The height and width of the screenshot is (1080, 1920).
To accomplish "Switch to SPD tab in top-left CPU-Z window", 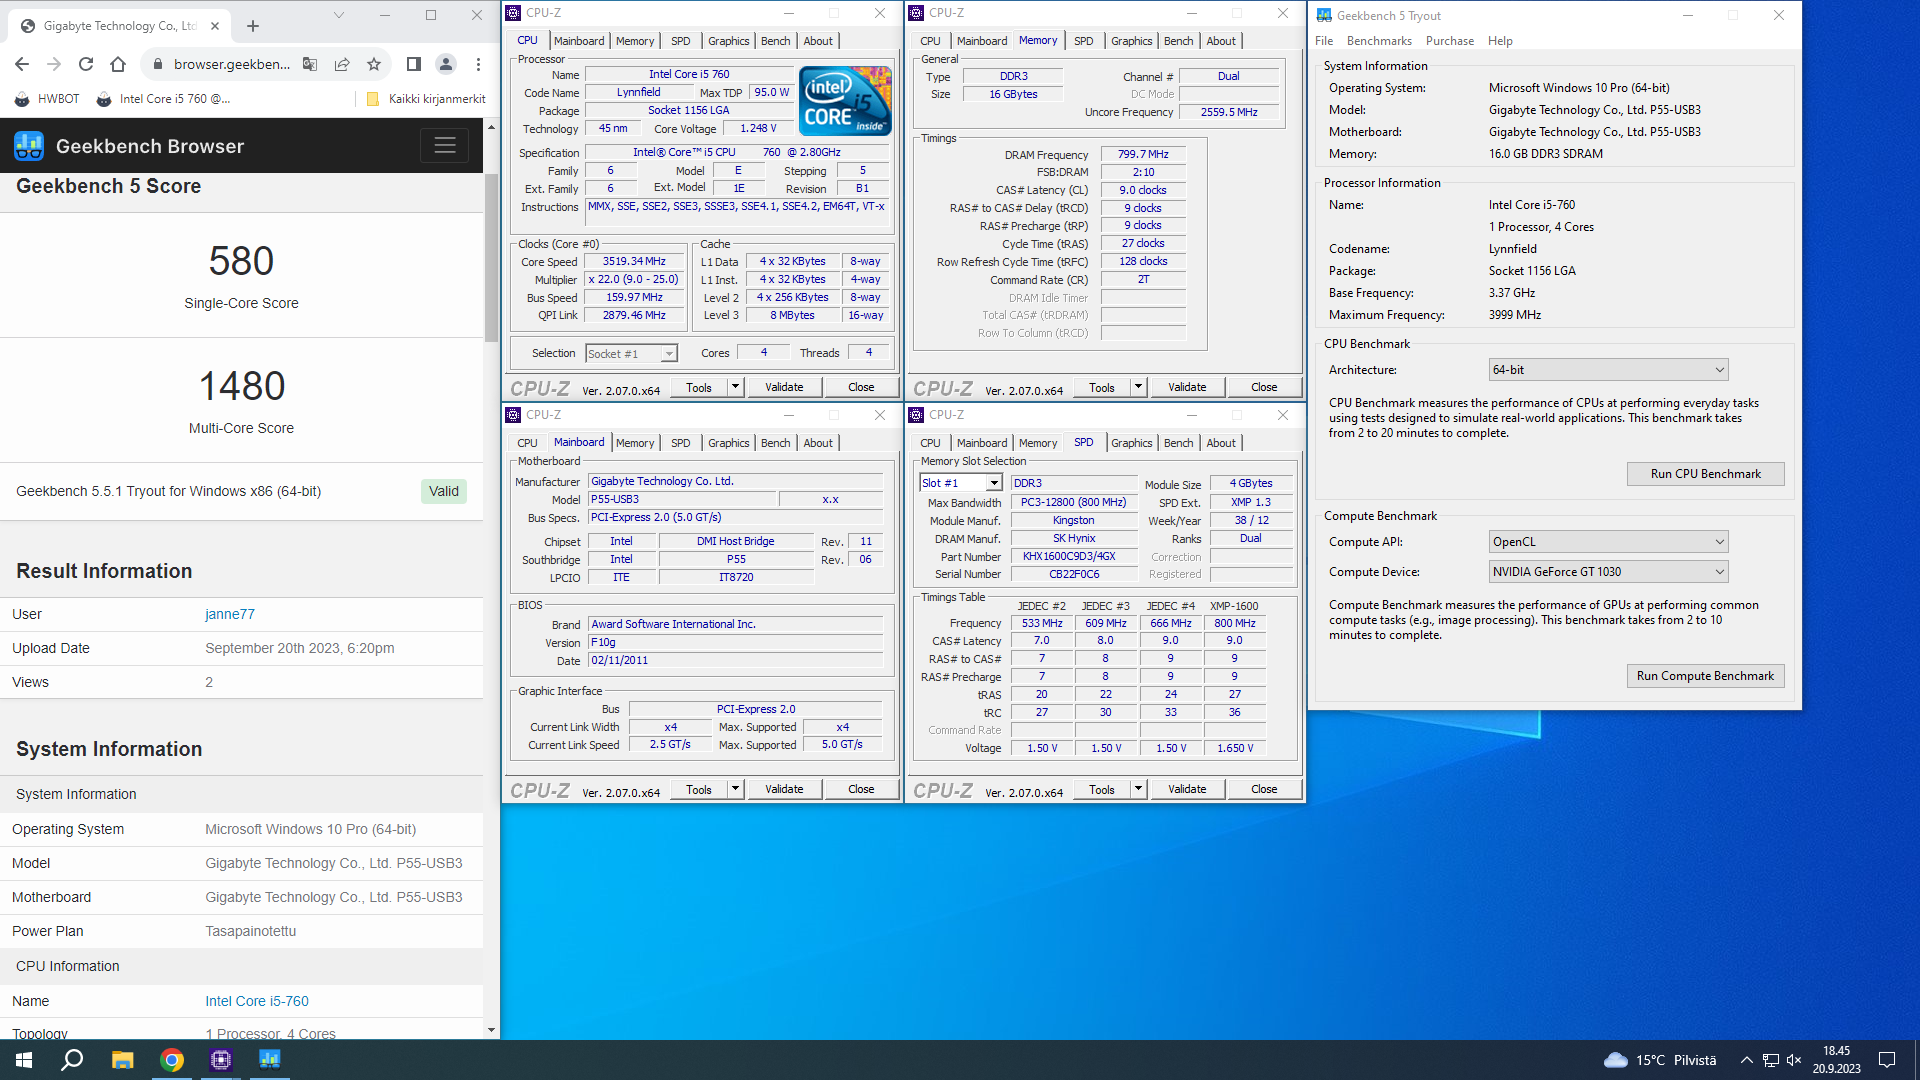I will [x=681, y=41].
